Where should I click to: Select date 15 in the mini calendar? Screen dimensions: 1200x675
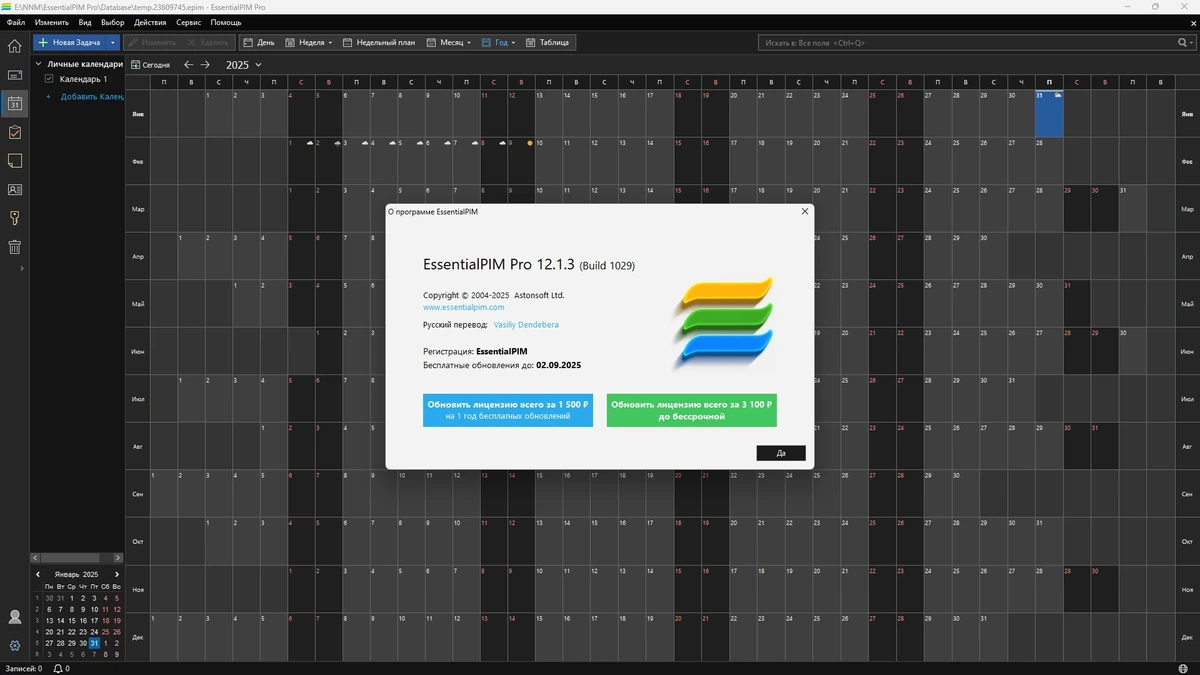72,621
